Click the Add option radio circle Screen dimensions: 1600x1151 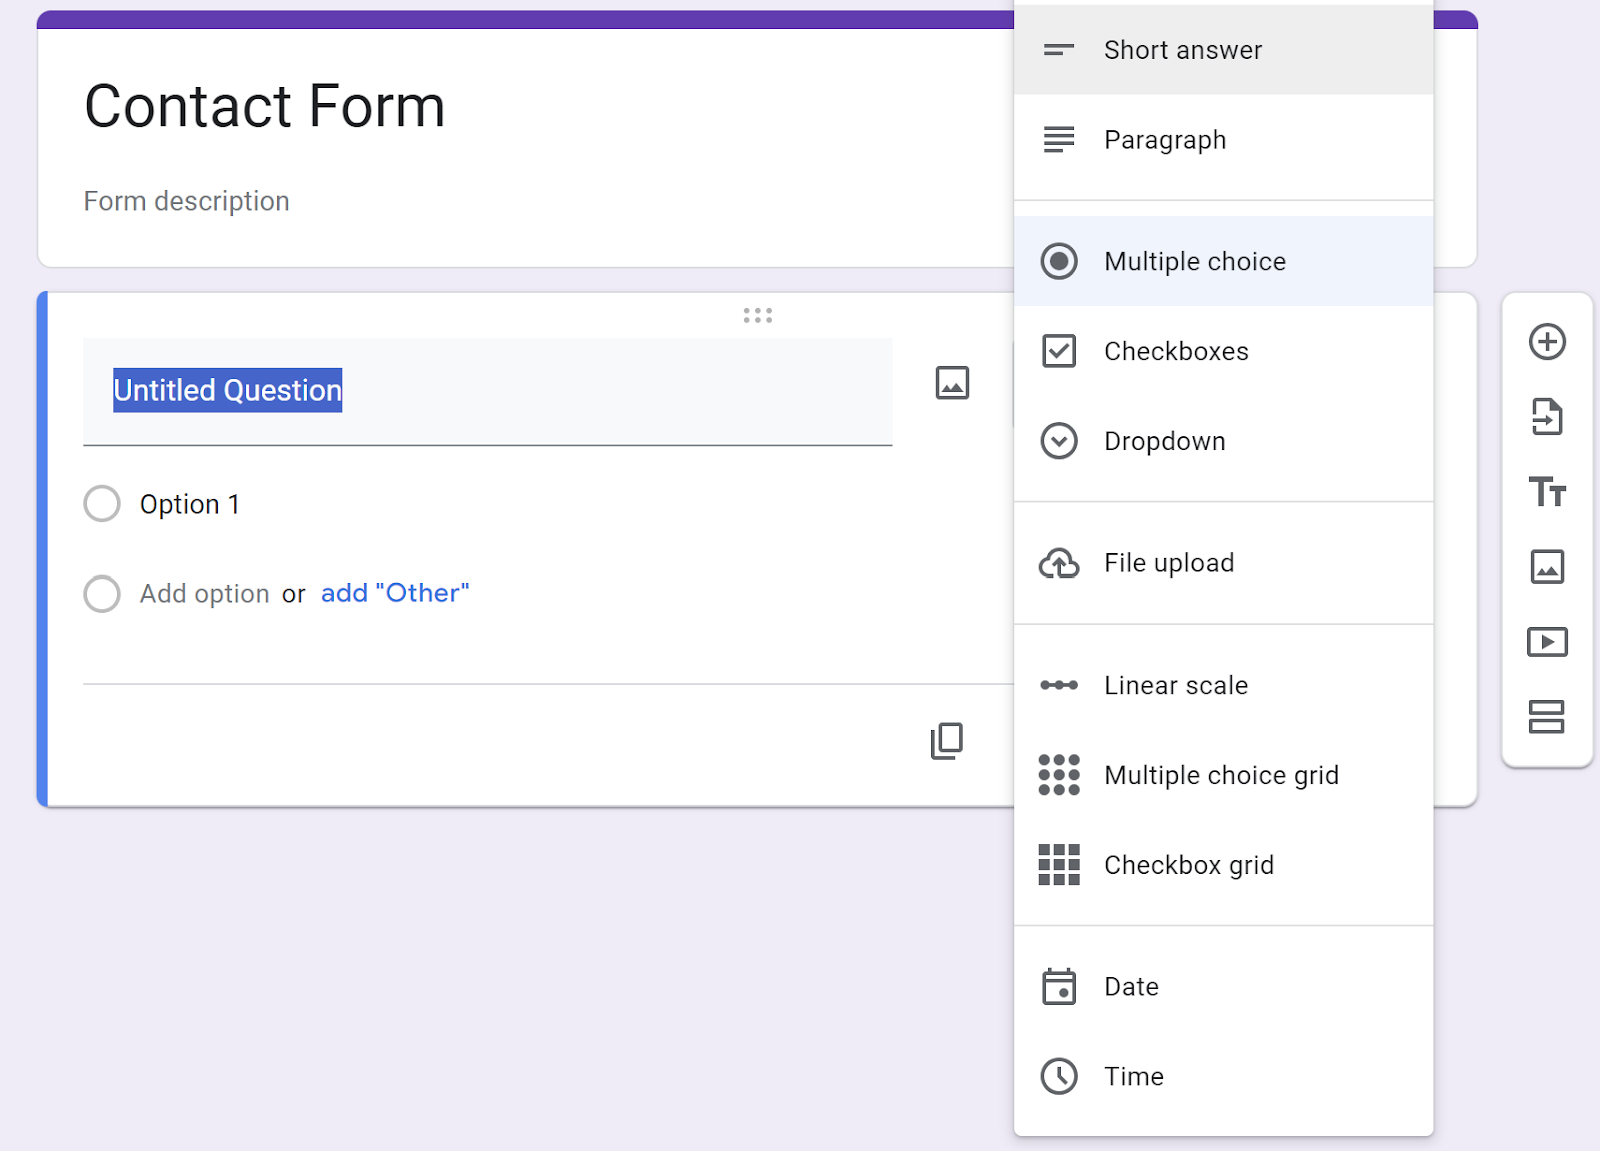(x=102, y=594)
